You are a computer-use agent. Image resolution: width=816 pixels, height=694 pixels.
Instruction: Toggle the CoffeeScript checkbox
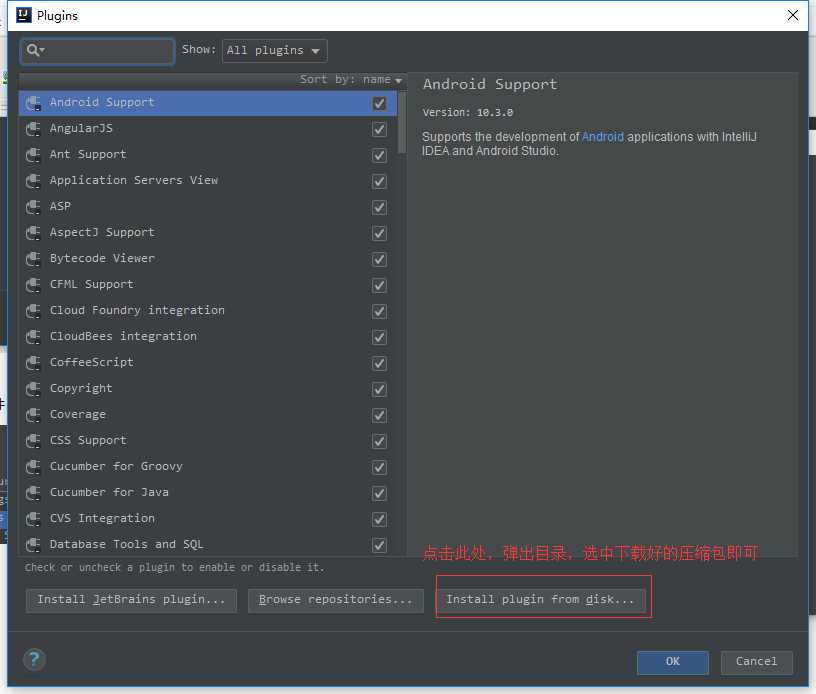click(x=379, y=363)
